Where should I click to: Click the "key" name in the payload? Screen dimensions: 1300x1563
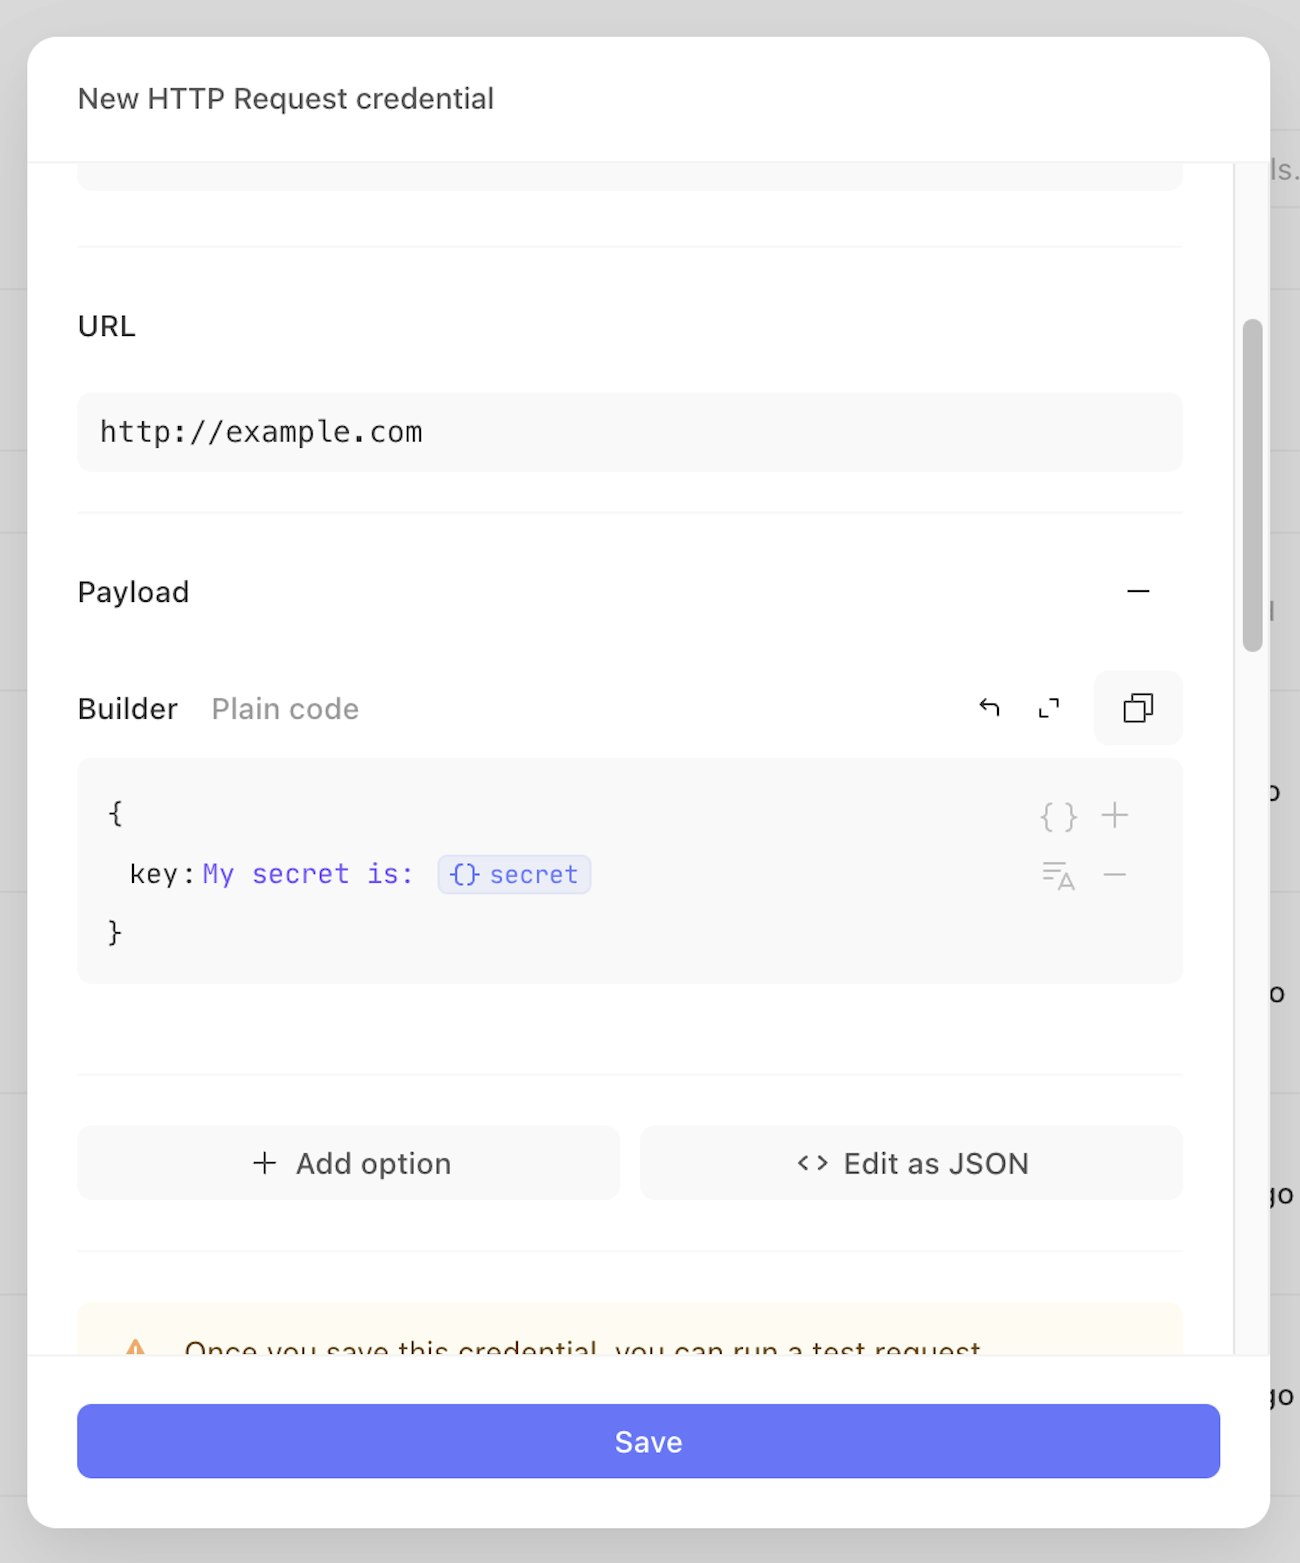(x=153, y=874)
